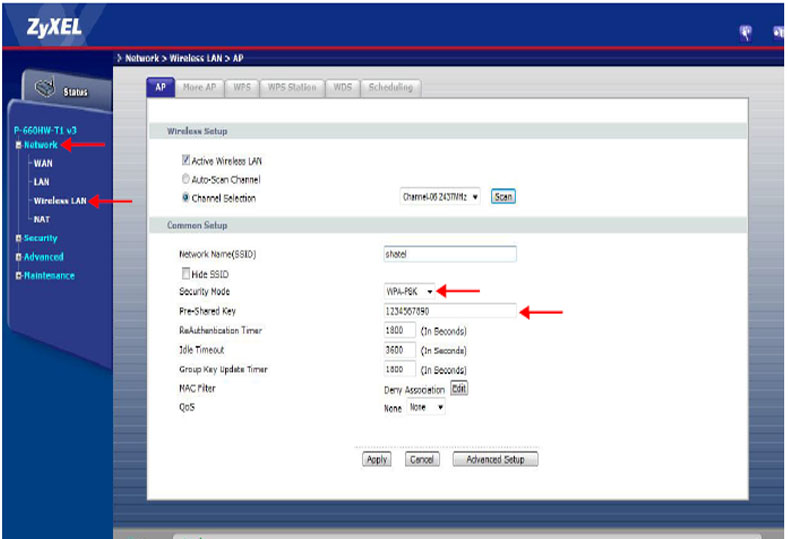Screen dimensions: 788x539
Task: Click the MAC Filter Edit button
Action: pyautogui.click(x=459, y=389)
